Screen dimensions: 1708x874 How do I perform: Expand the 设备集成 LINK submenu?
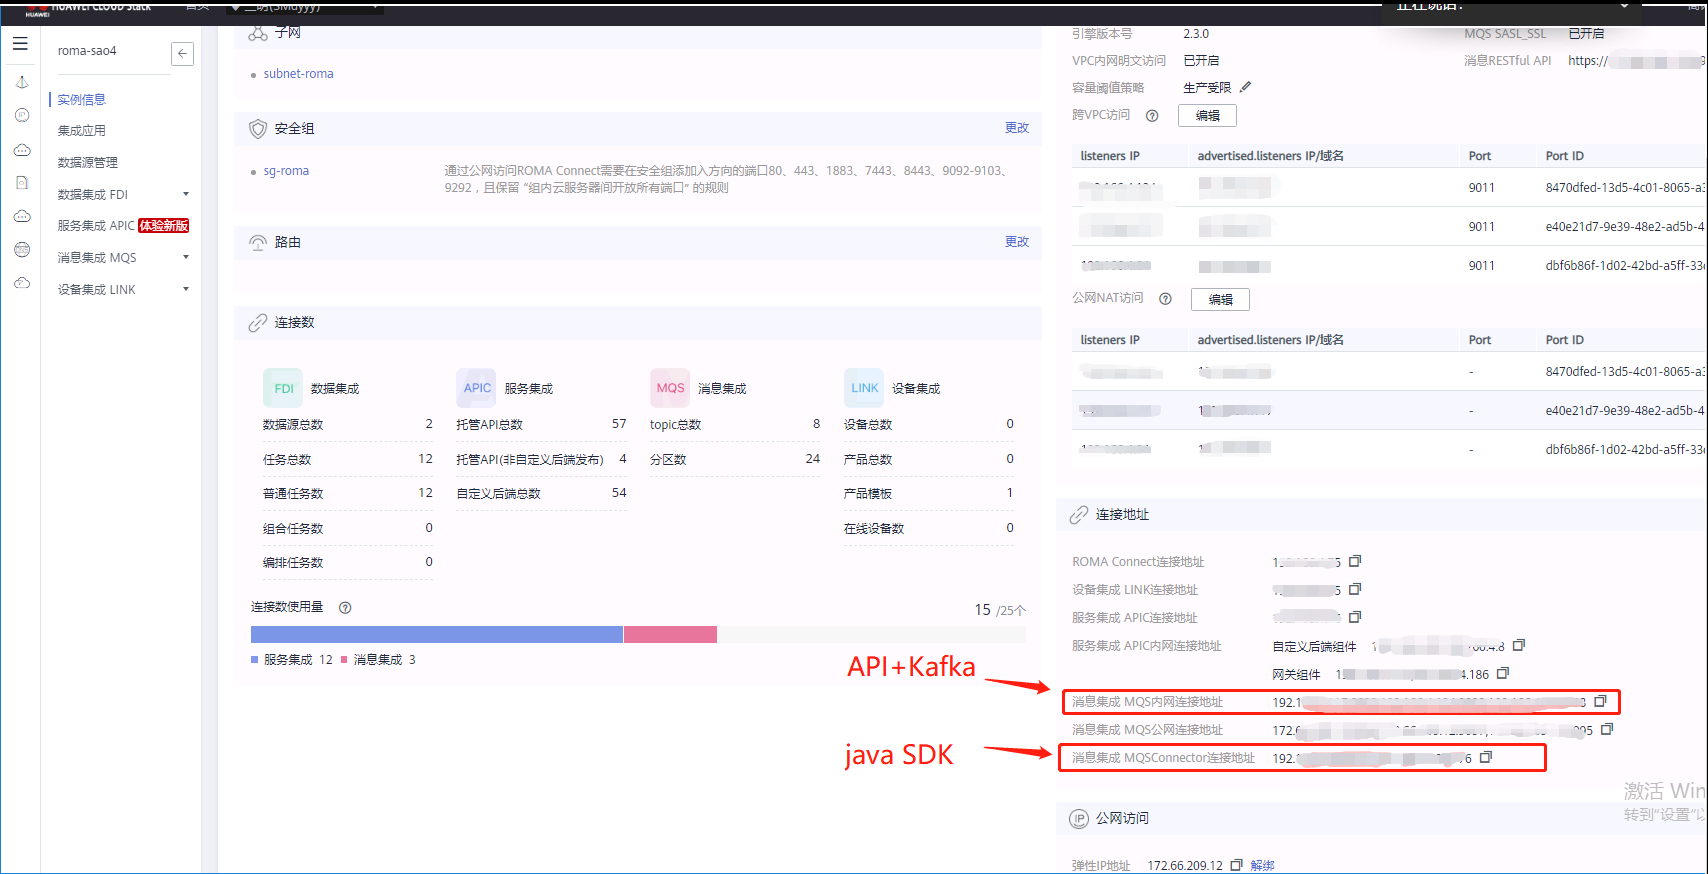[186, 289]
